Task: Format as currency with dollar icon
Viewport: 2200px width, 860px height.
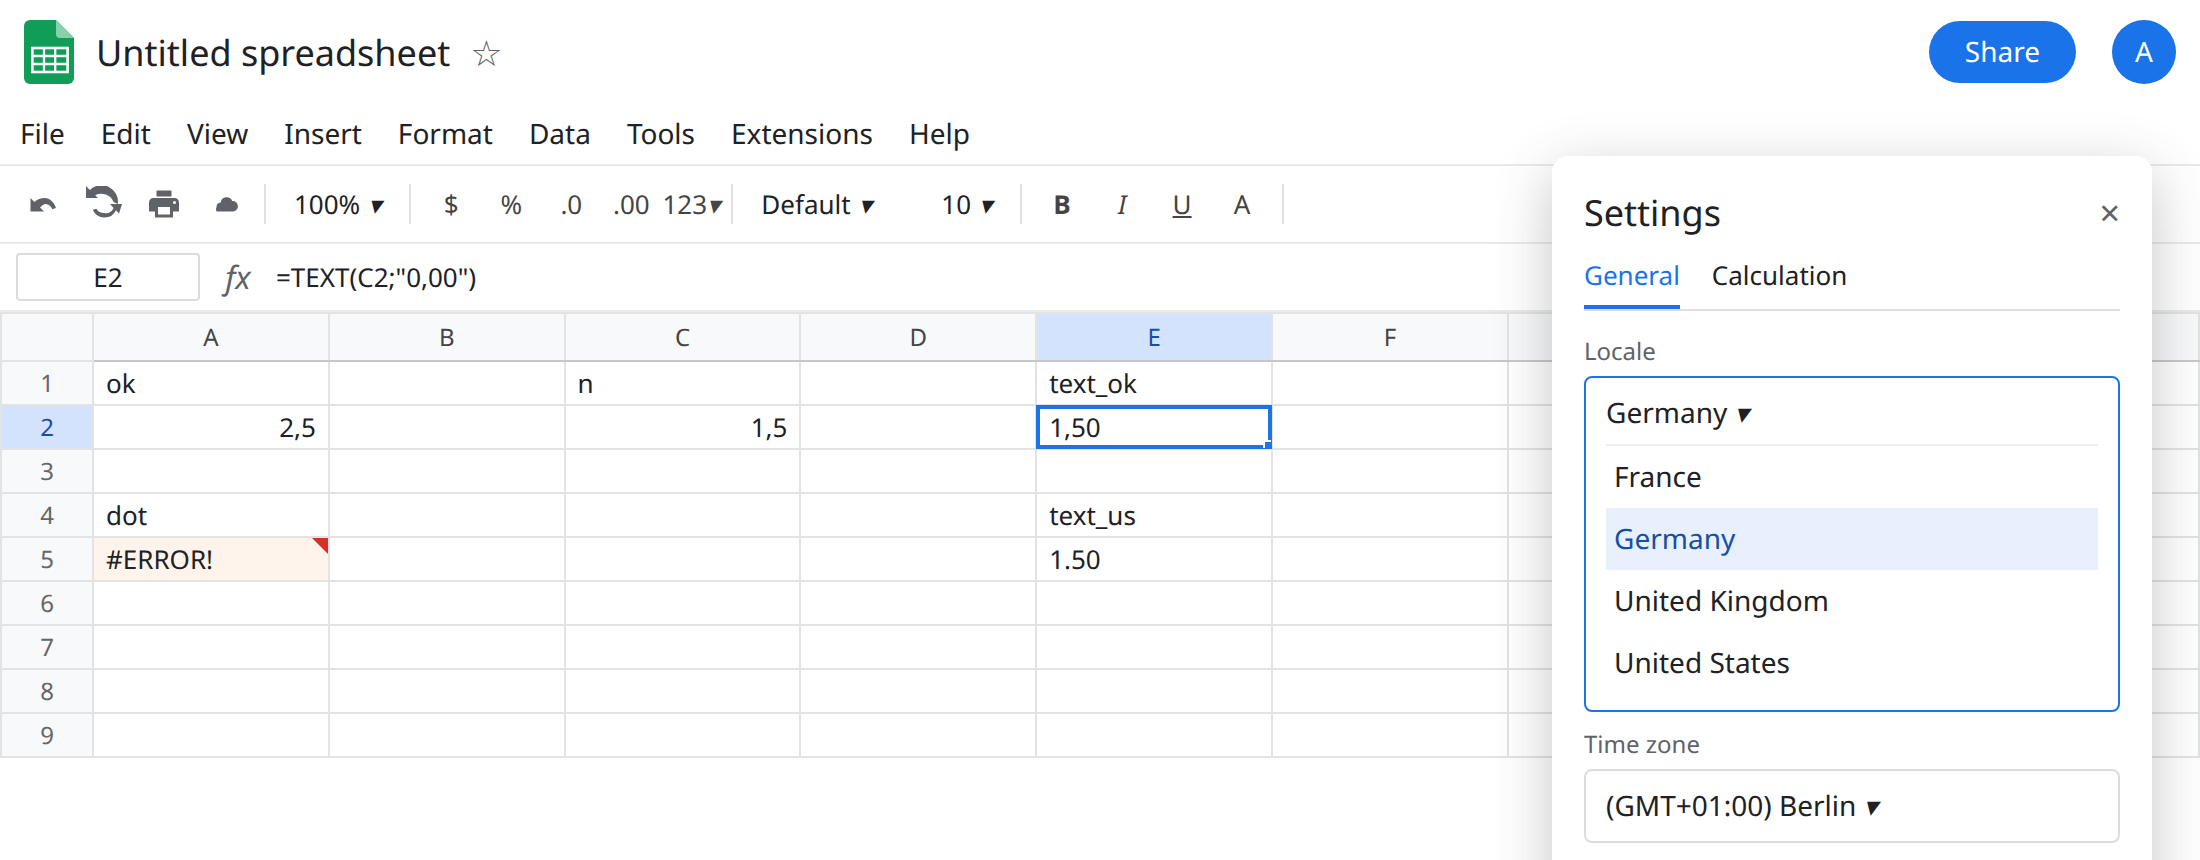Action: click(x=451, y=205)
